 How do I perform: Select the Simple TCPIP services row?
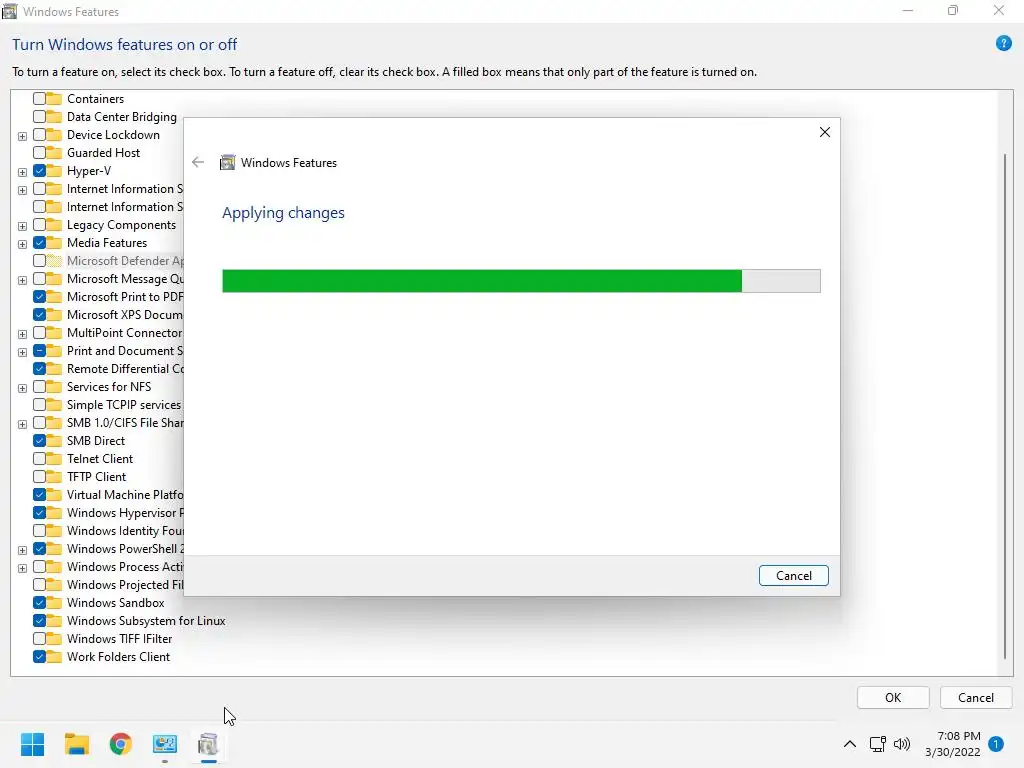(x=123, y=405)
